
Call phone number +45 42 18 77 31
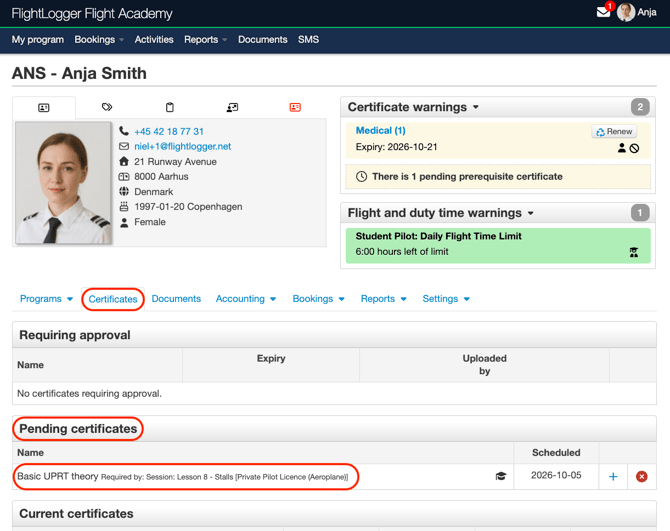coord(169,131)
